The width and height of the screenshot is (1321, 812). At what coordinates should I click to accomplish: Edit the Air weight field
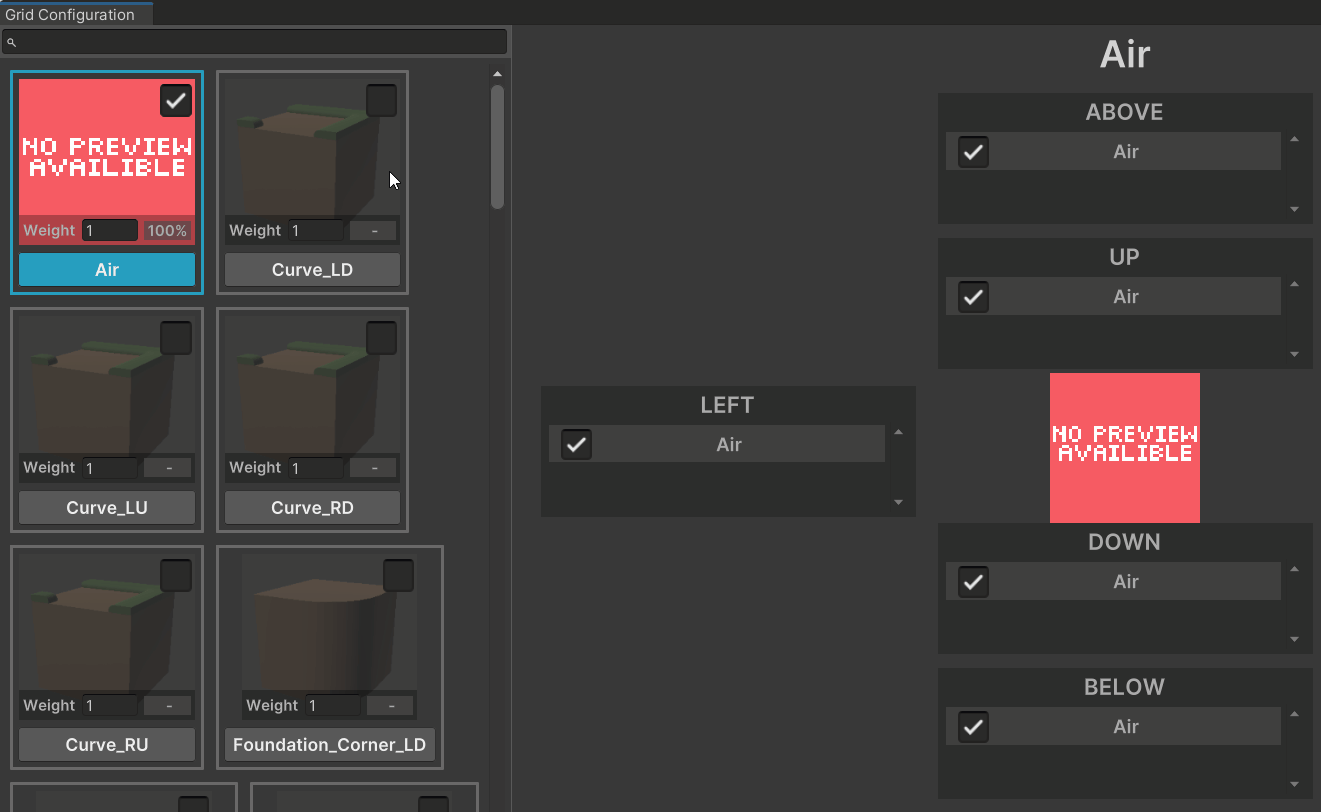(110, 230)
